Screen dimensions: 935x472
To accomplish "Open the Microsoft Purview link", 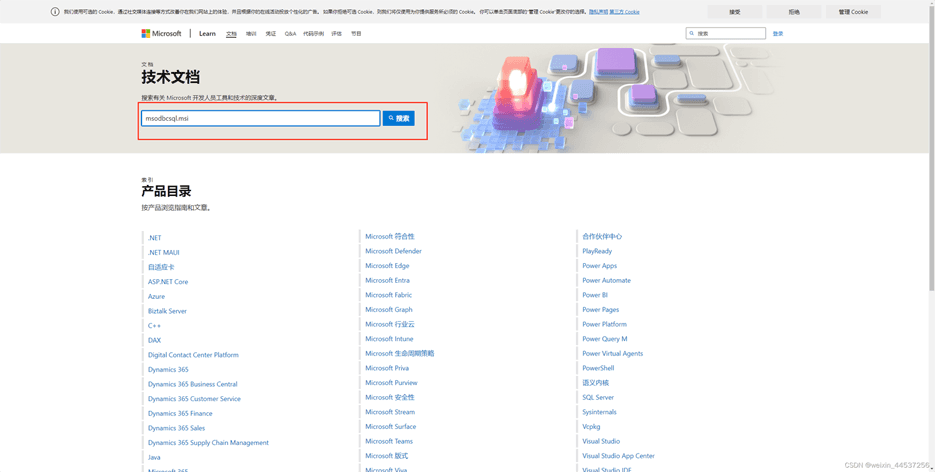I will 391,383.
